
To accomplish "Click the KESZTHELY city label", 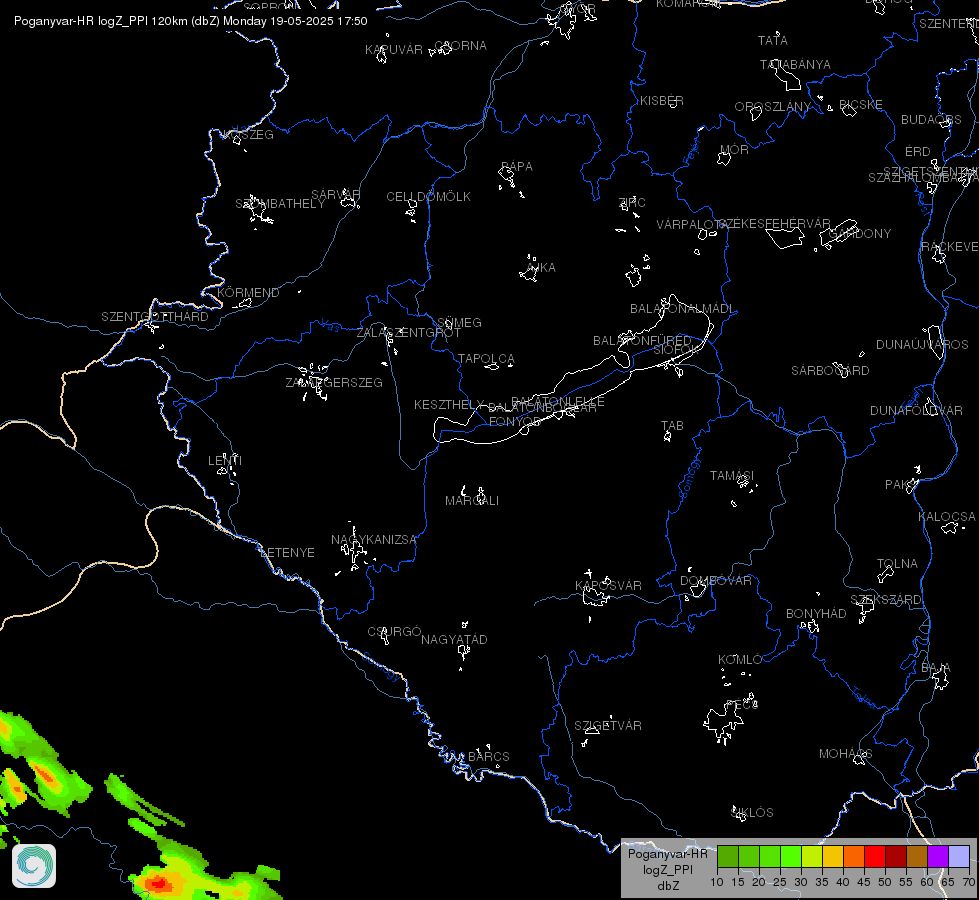I will pyautogui.click(x=449, y=405).
